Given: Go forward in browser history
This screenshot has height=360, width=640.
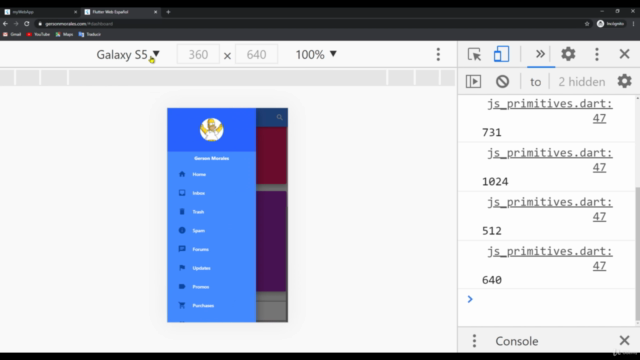Looking at the screenshot, I should (x=16, y=24).
